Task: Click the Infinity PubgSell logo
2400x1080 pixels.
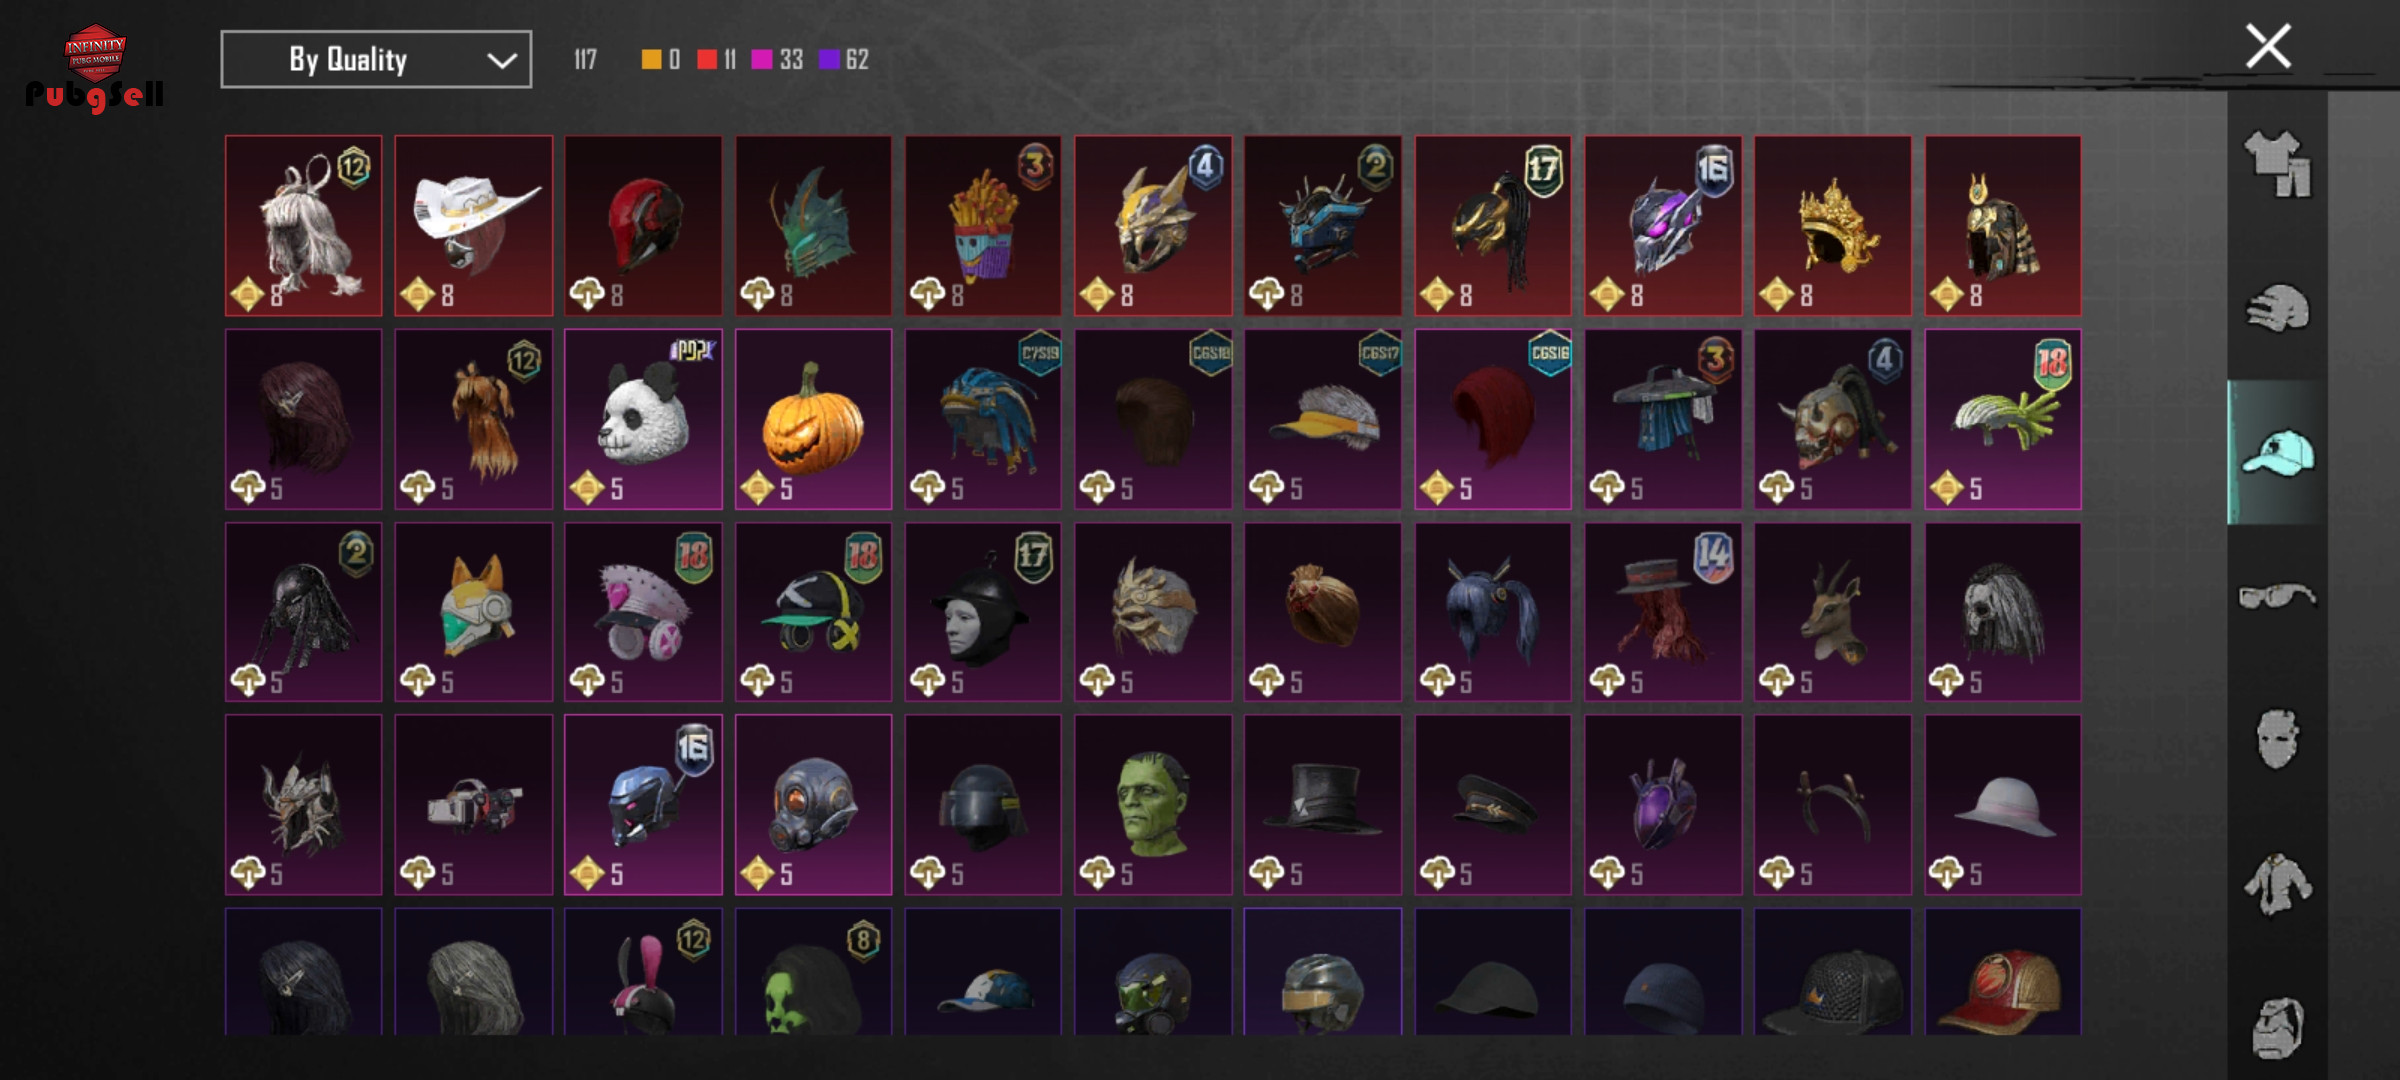Action: coord(95,68)
